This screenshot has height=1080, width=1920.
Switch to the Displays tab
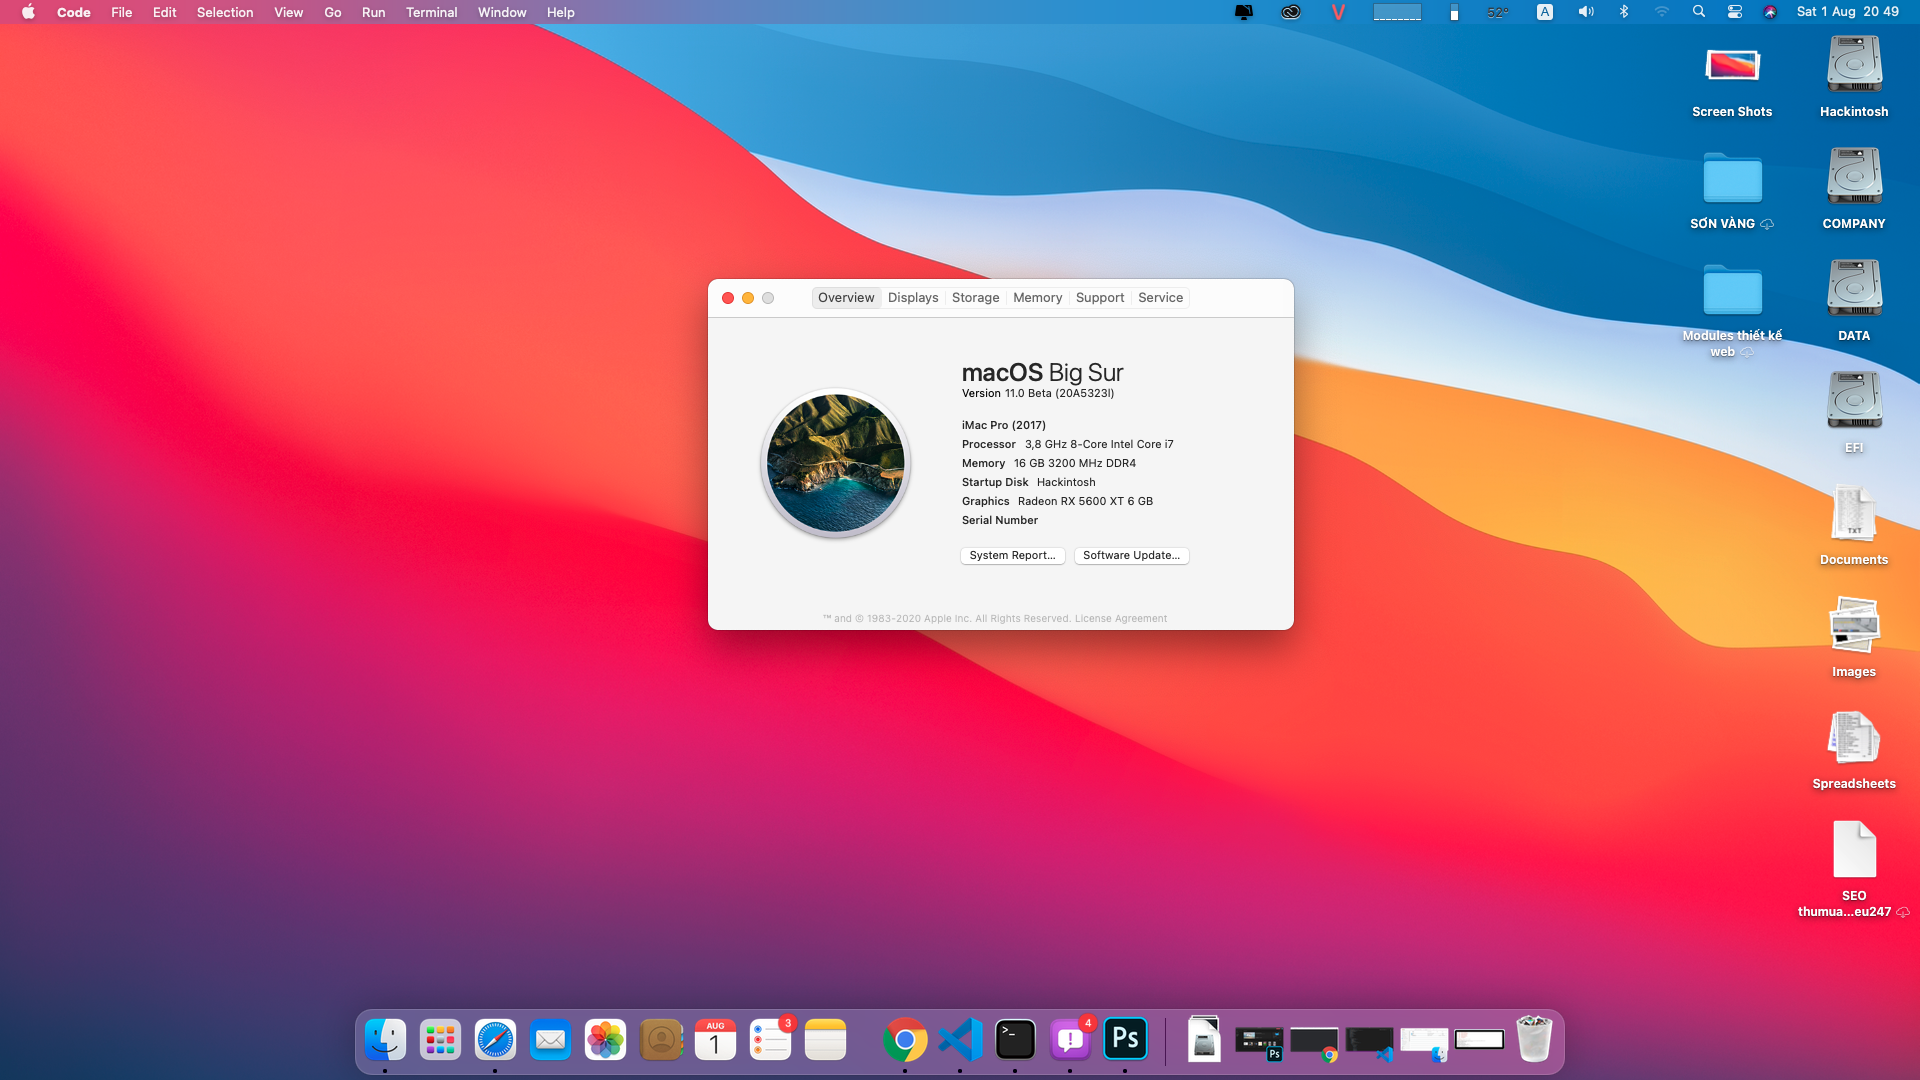tap(913, 298)
